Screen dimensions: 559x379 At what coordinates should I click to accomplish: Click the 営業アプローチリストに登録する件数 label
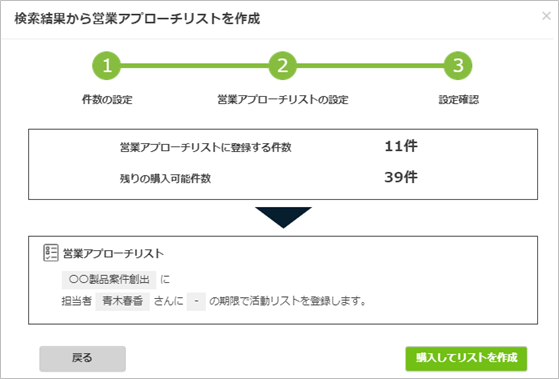point(206,147)
